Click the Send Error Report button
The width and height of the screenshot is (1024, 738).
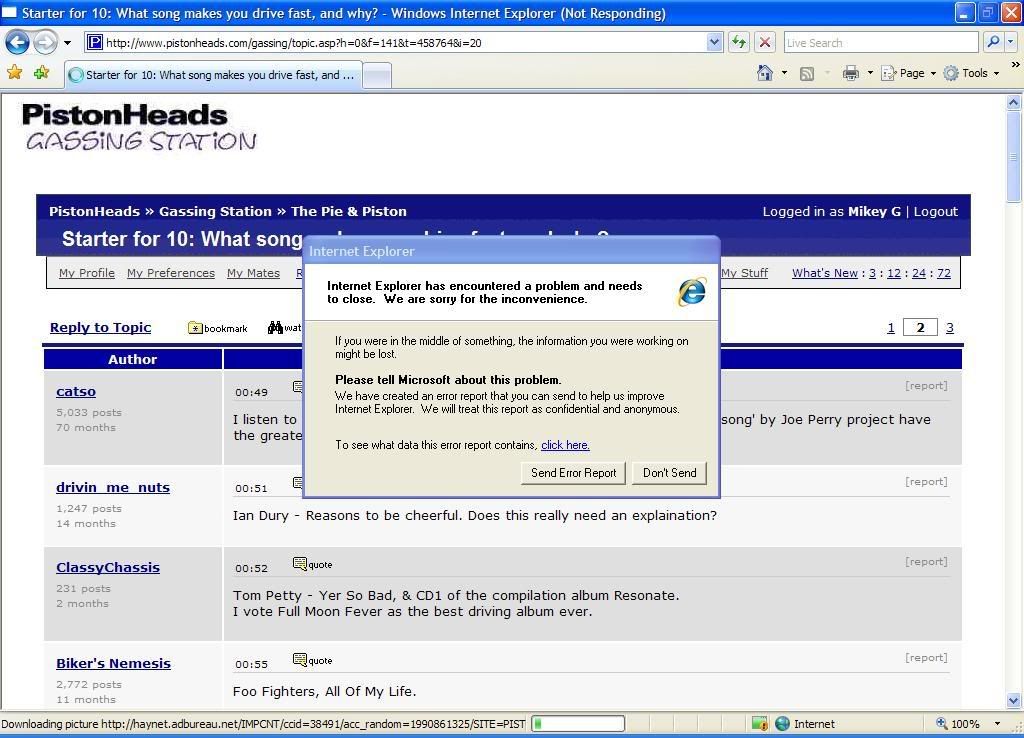coord(573,473)
